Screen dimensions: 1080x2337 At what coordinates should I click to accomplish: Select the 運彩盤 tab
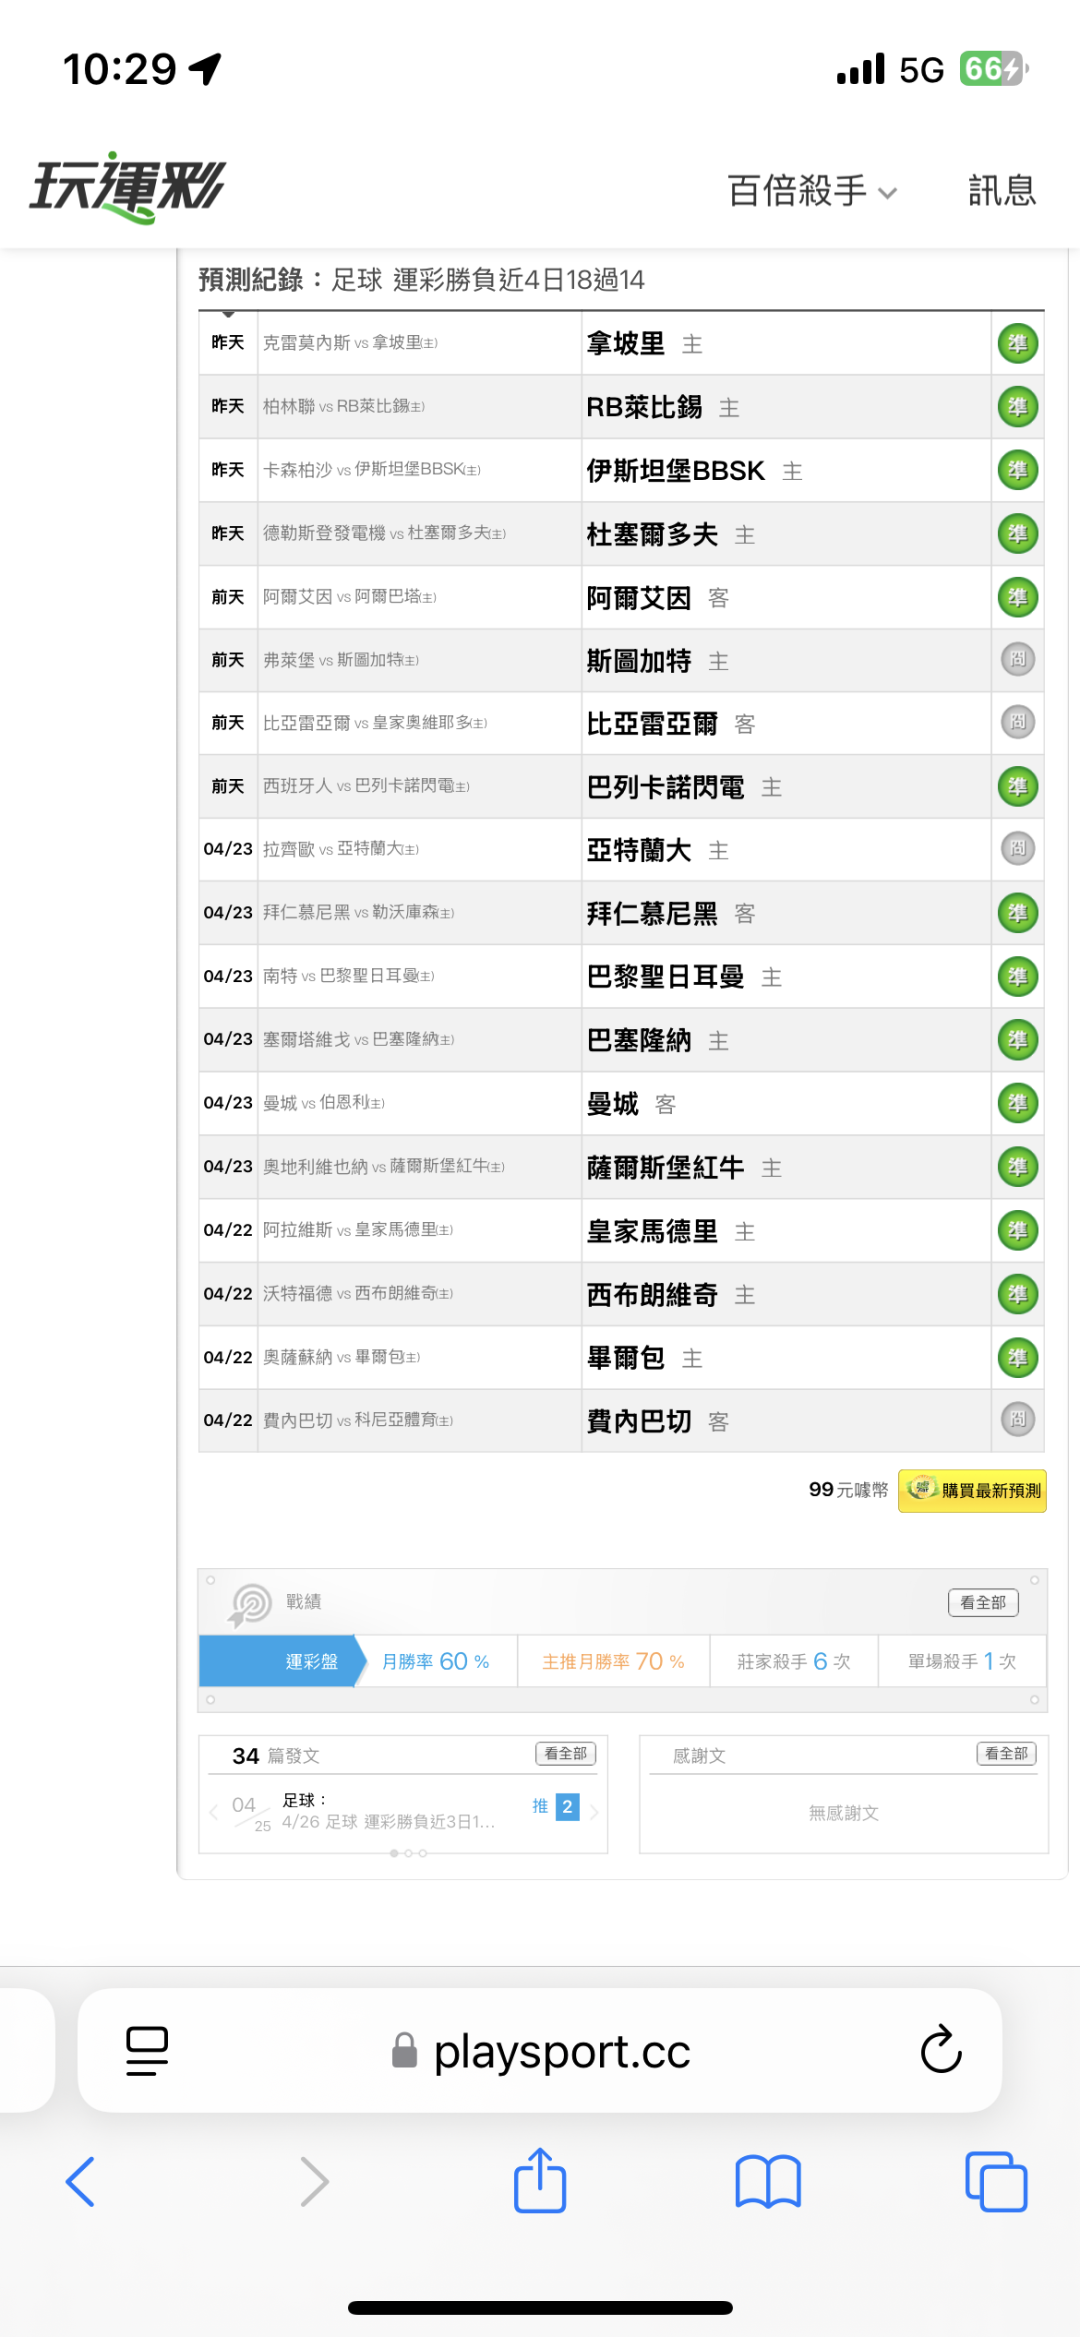(x=311, y=1661)
